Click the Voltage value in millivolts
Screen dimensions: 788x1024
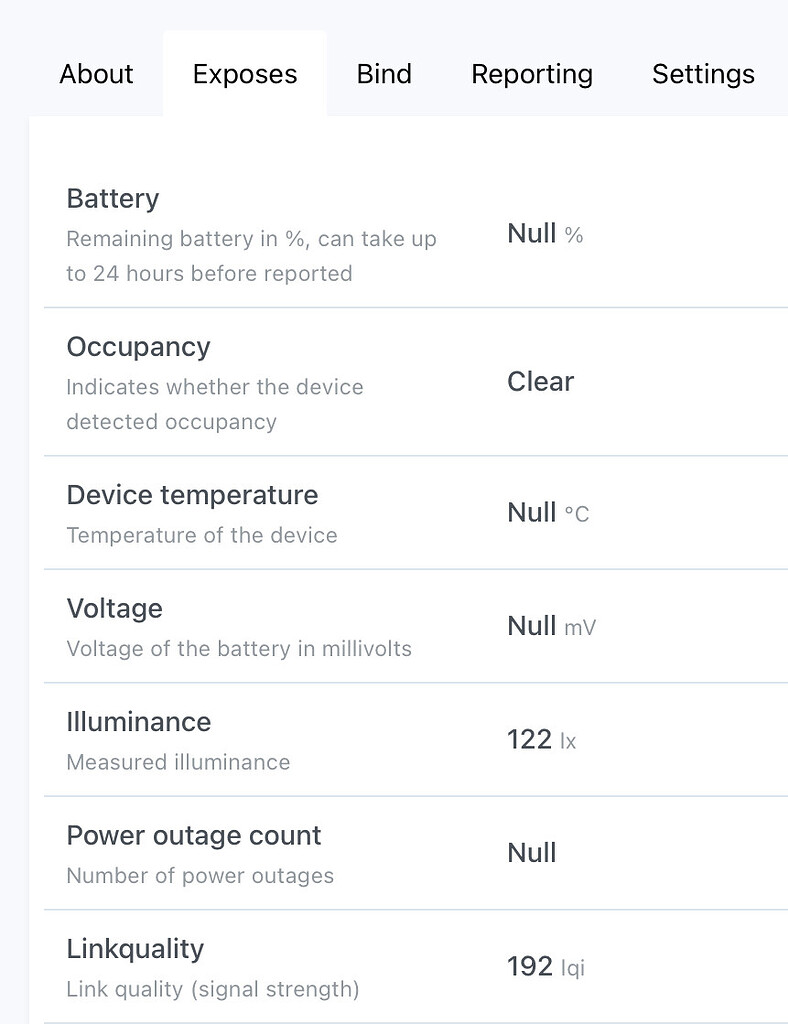pos(550,626)
